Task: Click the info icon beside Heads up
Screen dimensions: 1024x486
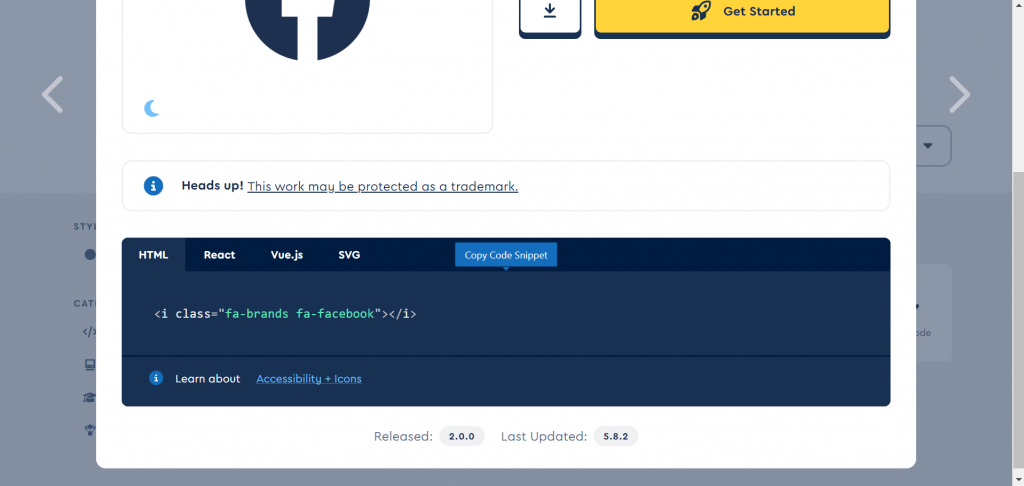Action: coord(153,186)
